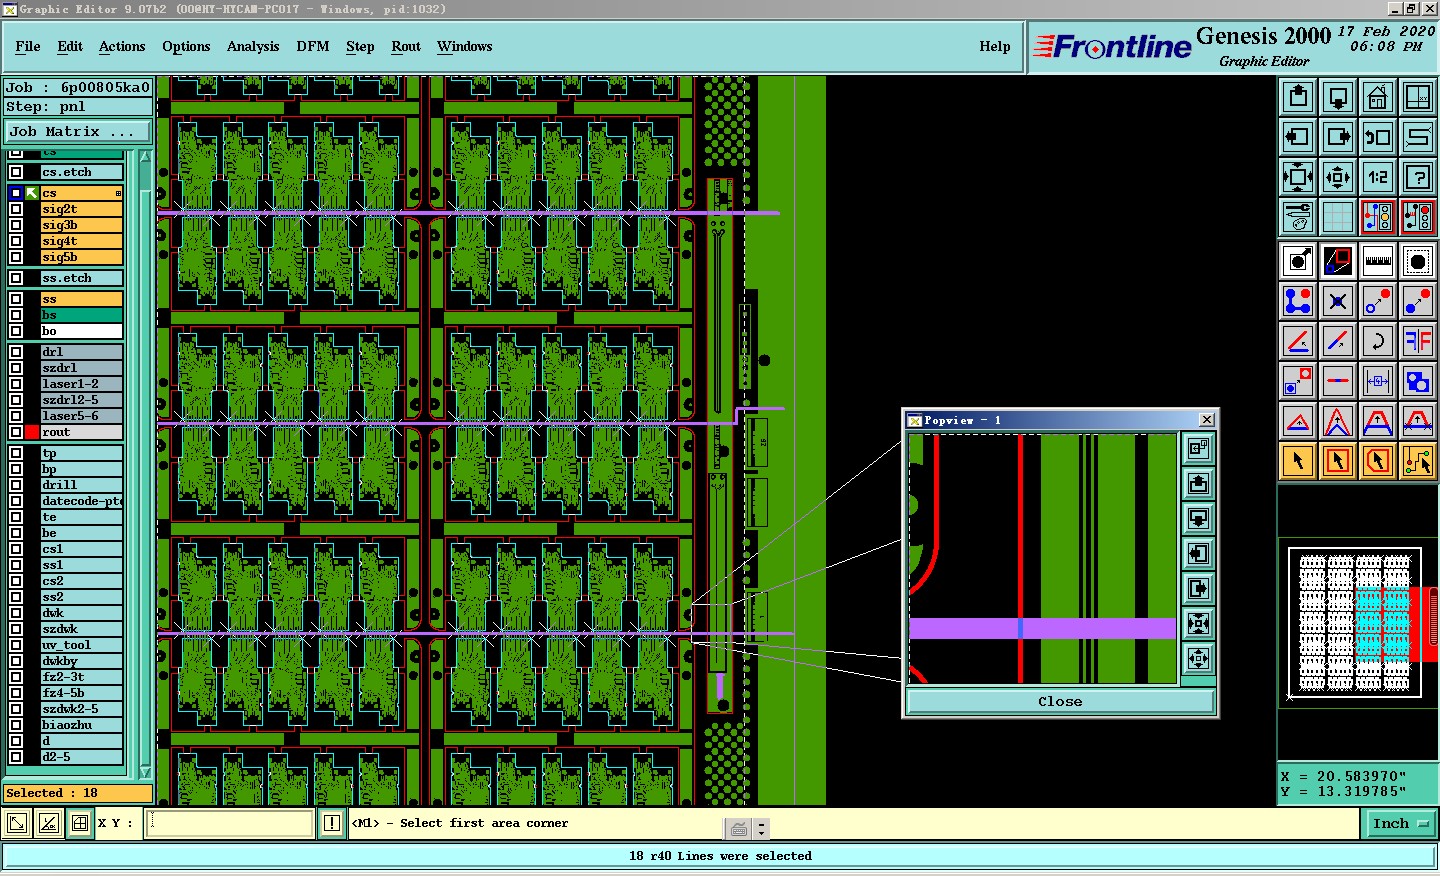Click the zoom in arrows icon in main toolbar

pos(1298,177)
